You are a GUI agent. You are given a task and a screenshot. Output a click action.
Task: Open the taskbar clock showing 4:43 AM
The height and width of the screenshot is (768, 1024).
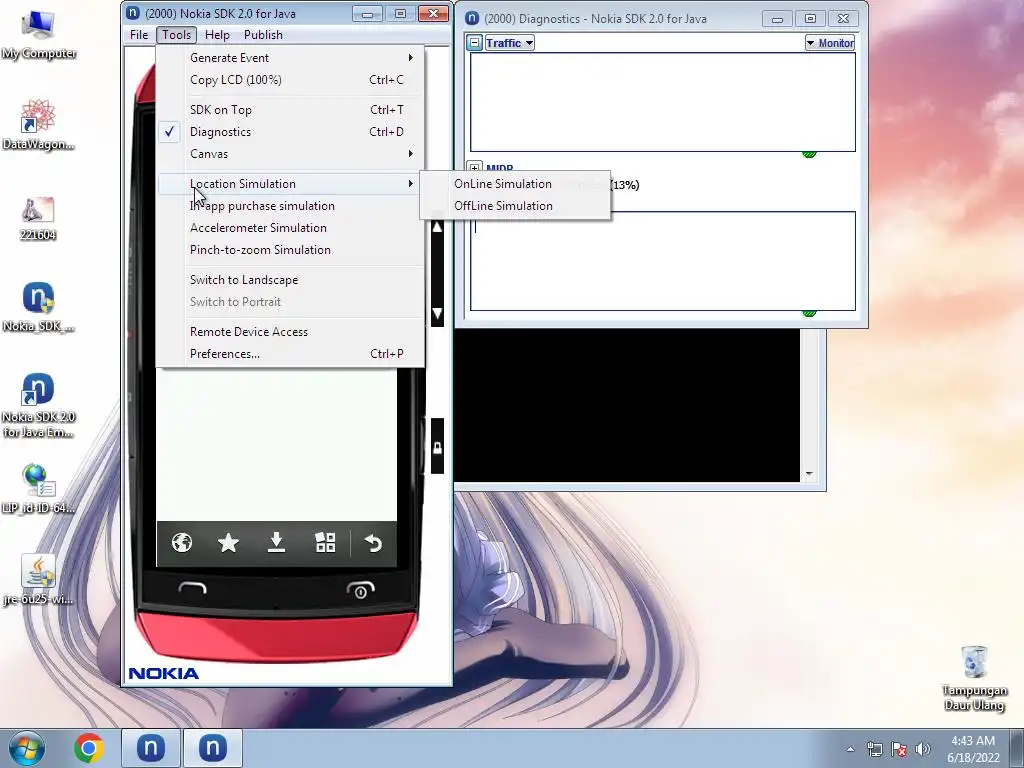pos(973,749)
